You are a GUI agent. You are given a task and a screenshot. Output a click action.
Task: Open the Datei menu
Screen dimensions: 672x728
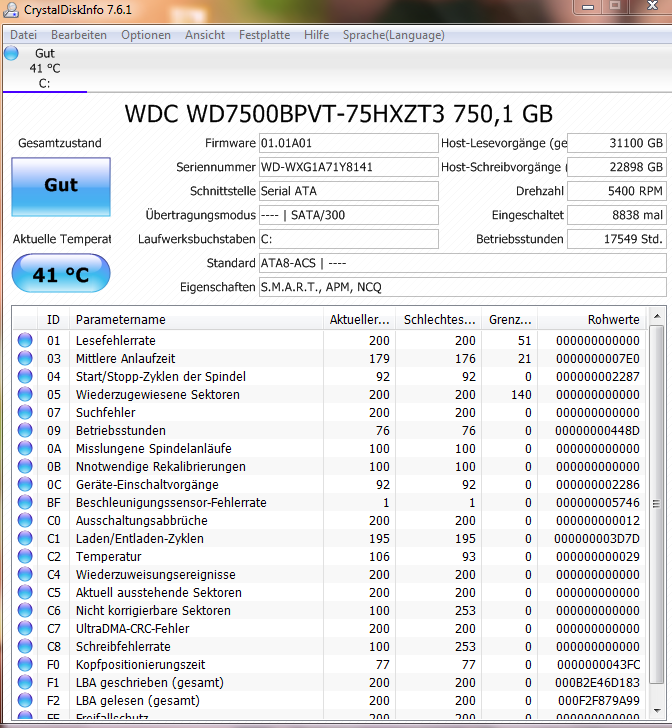(23, 35)
